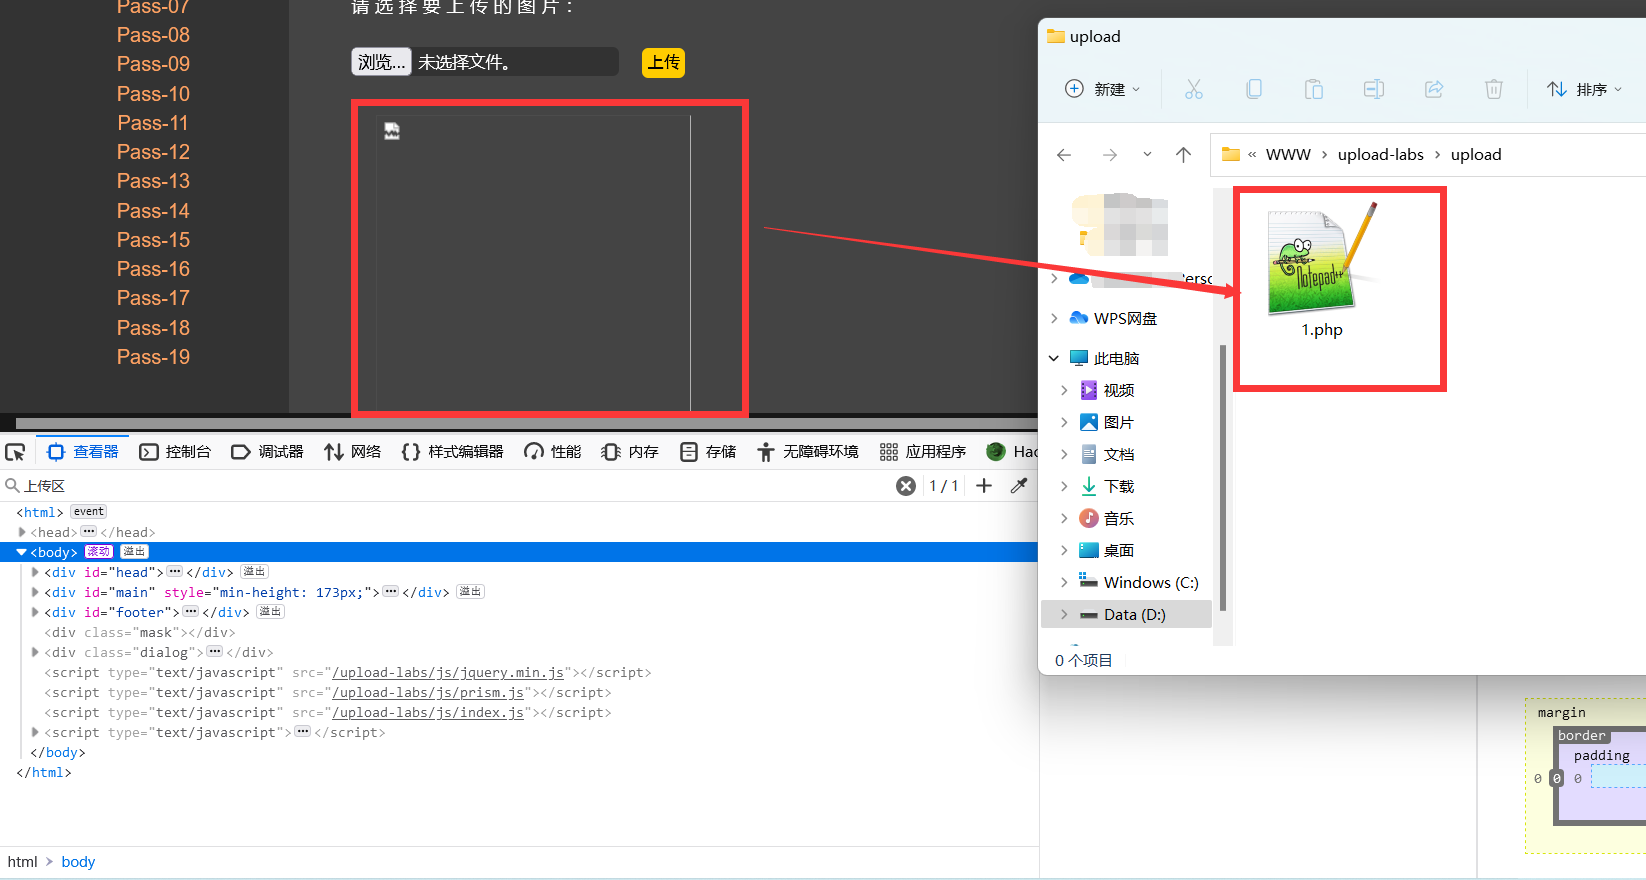Open Pass-08 in the sidebar

point(153,35)
